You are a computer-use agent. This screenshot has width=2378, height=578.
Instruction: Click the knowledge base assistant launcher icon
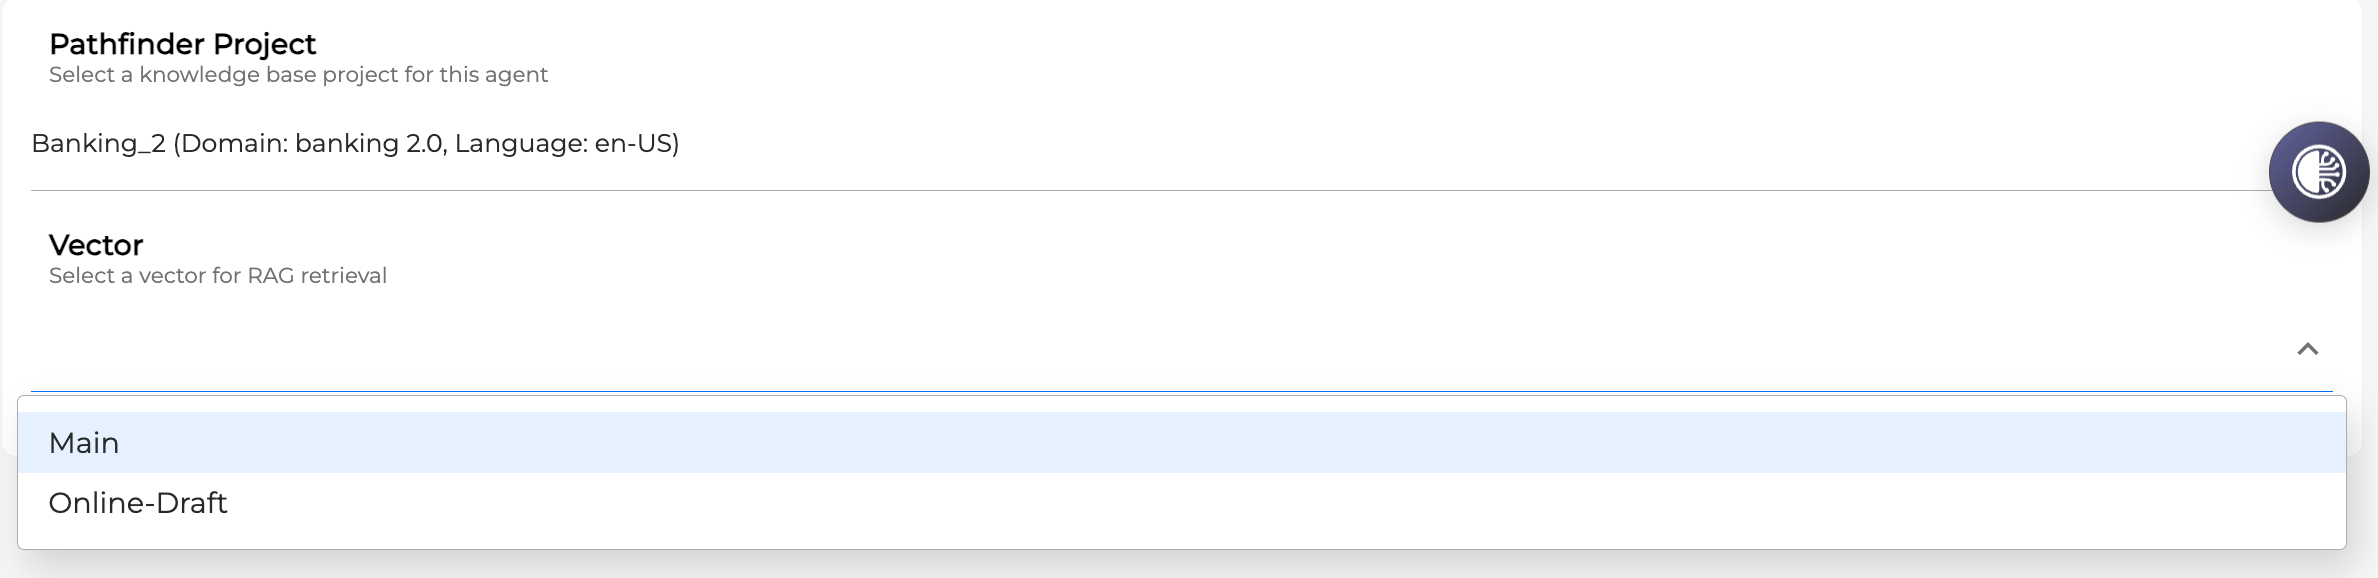click(x=2318, y=170)
